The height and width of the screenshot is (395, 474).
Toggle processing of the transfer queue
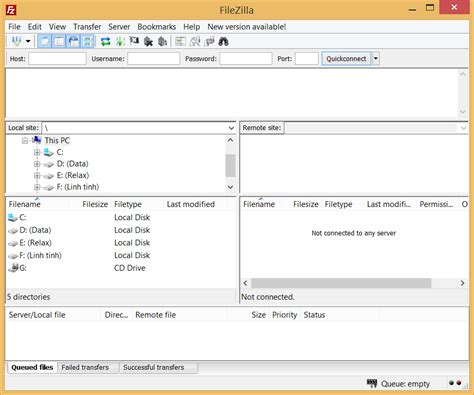pyautogui.click(x=120, y=41)
